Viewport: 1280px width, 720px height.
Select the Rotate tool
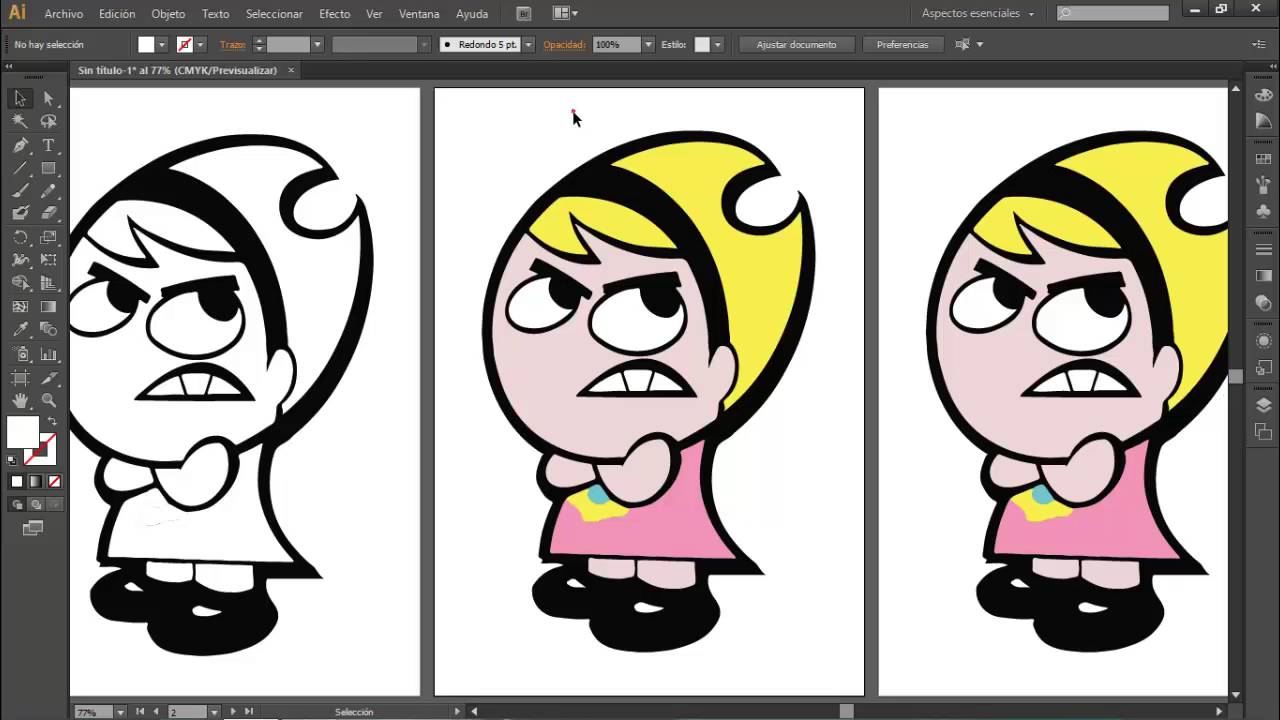click(x=20, y=237)
